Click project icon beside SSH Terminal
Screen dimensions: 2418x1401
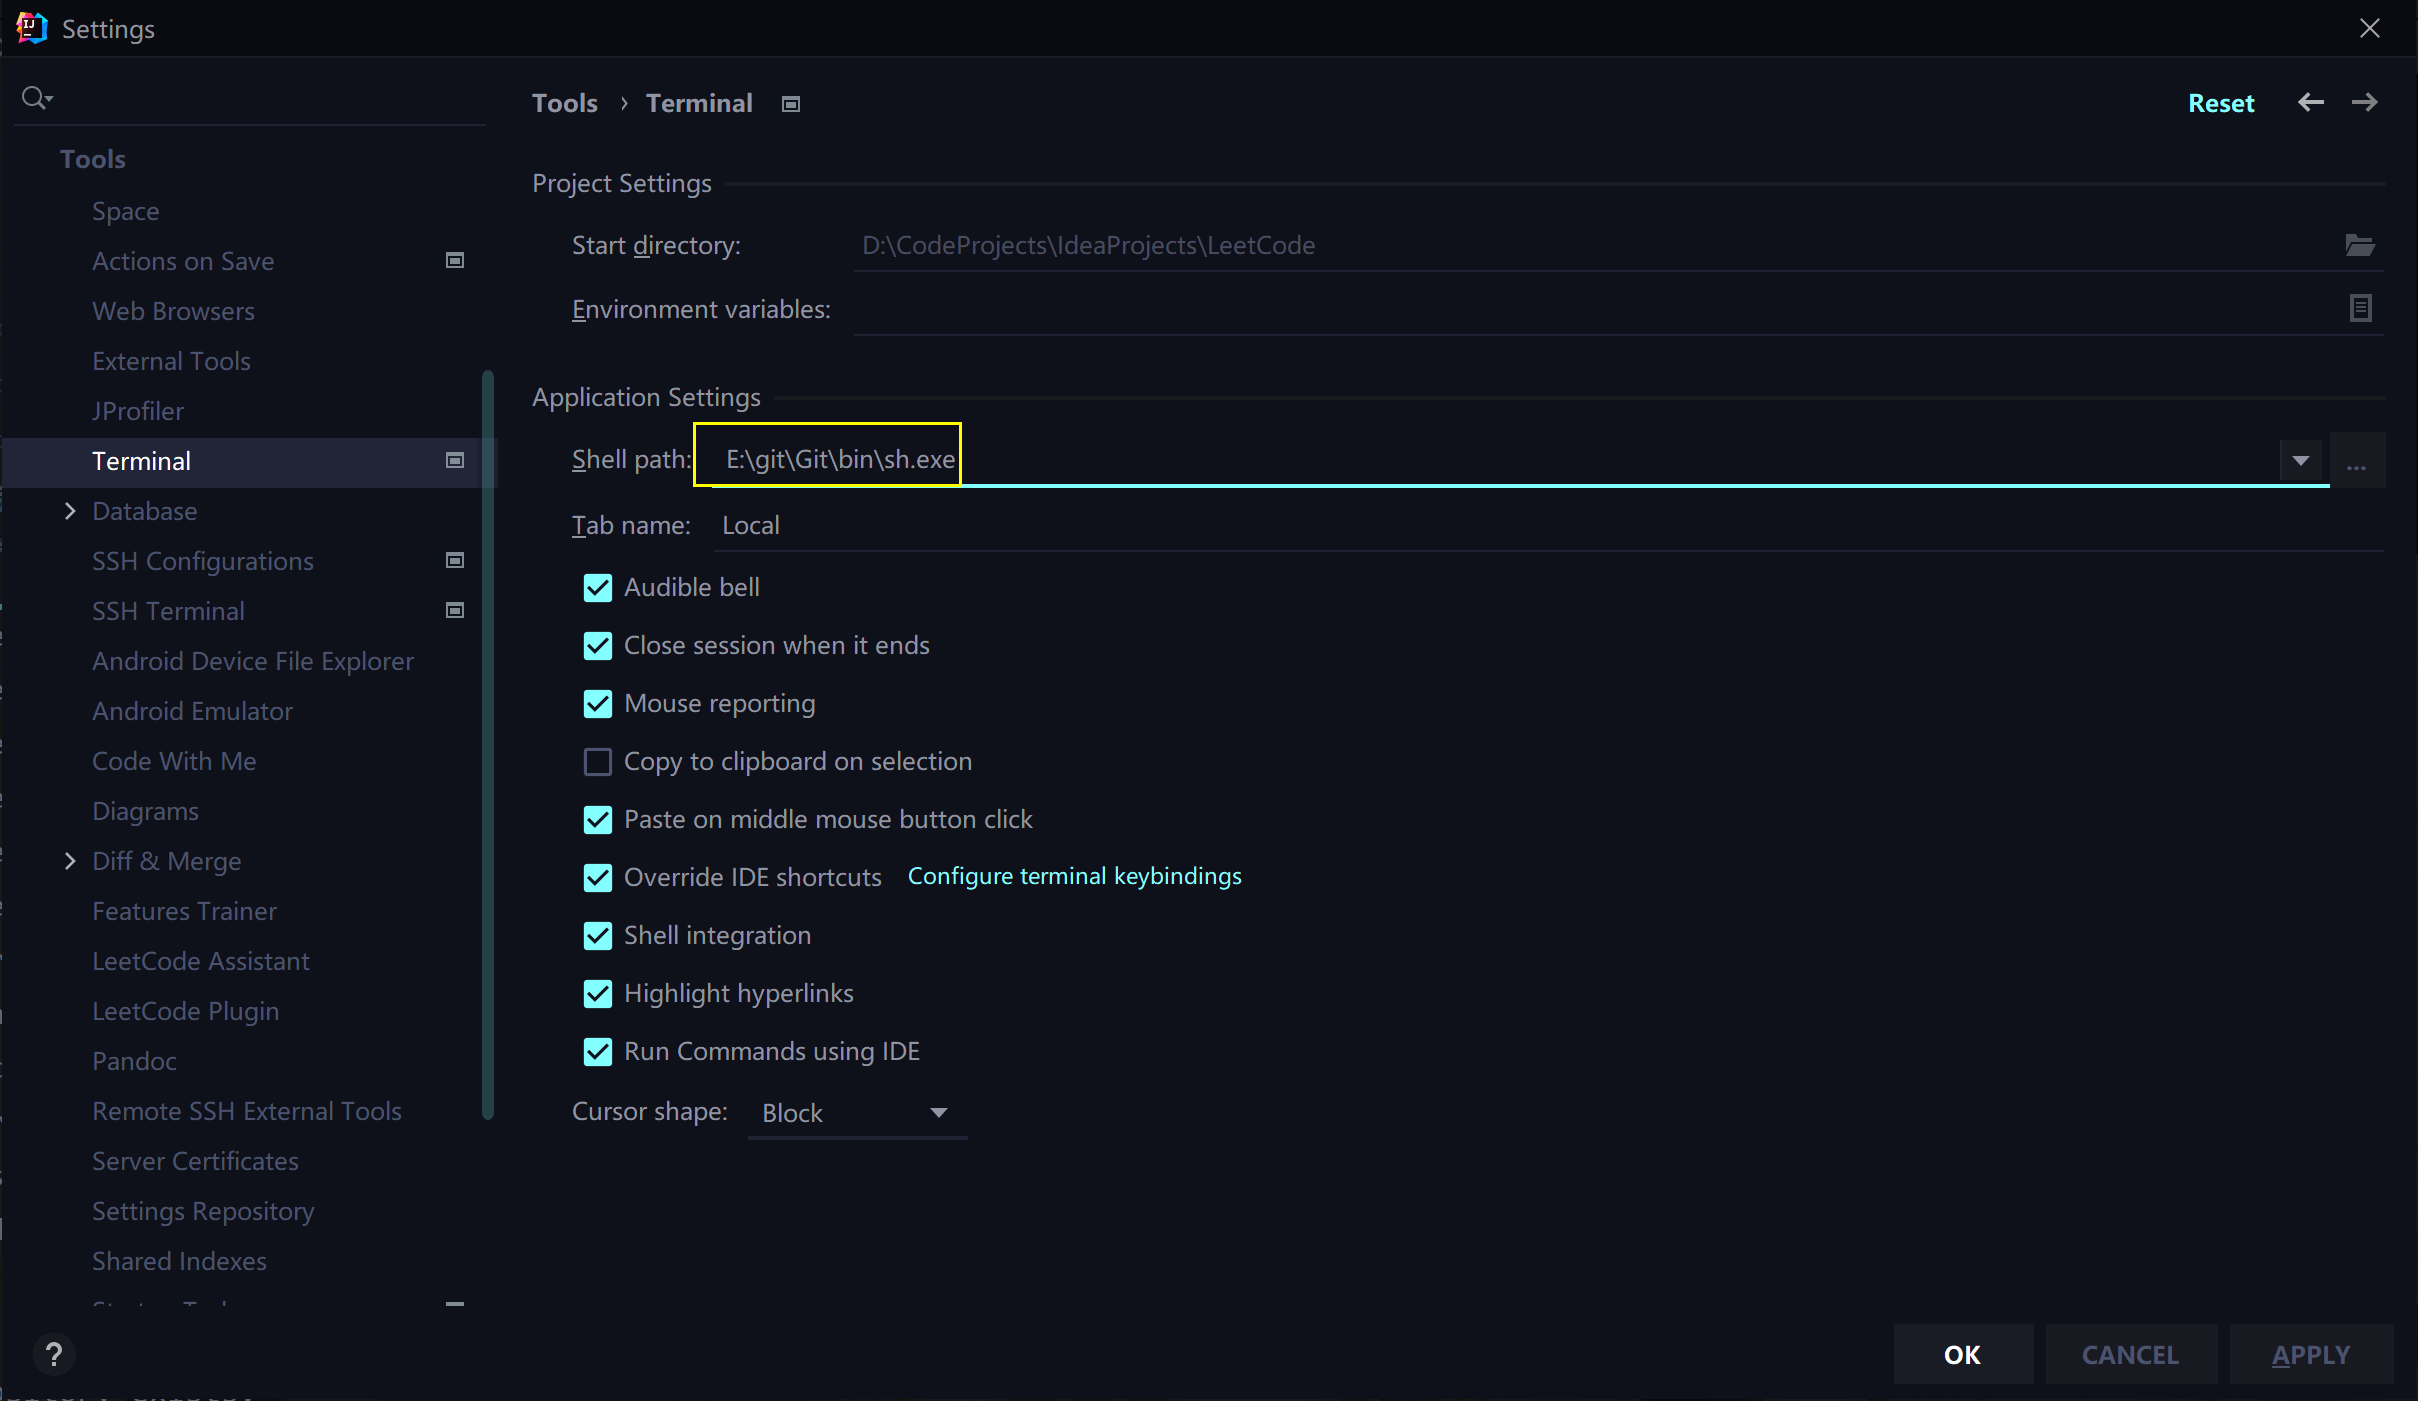(x=455, y=611)
